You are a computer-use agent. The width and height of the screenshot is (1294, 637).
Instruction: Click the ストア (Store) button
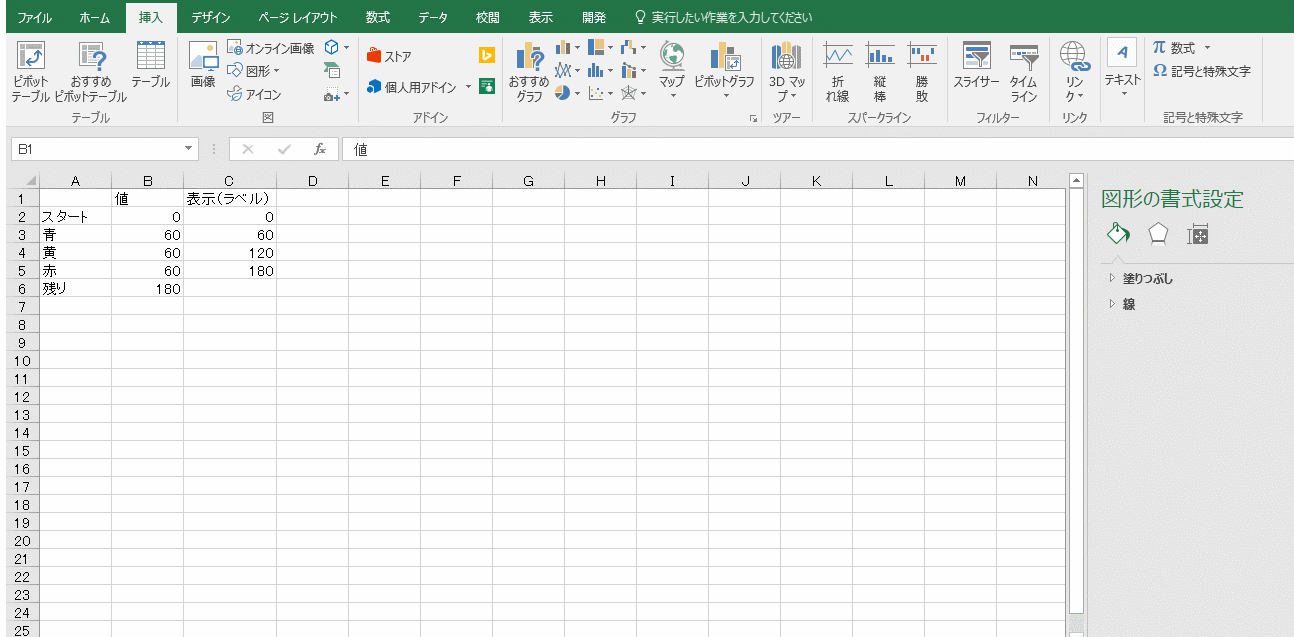(390, 57)
